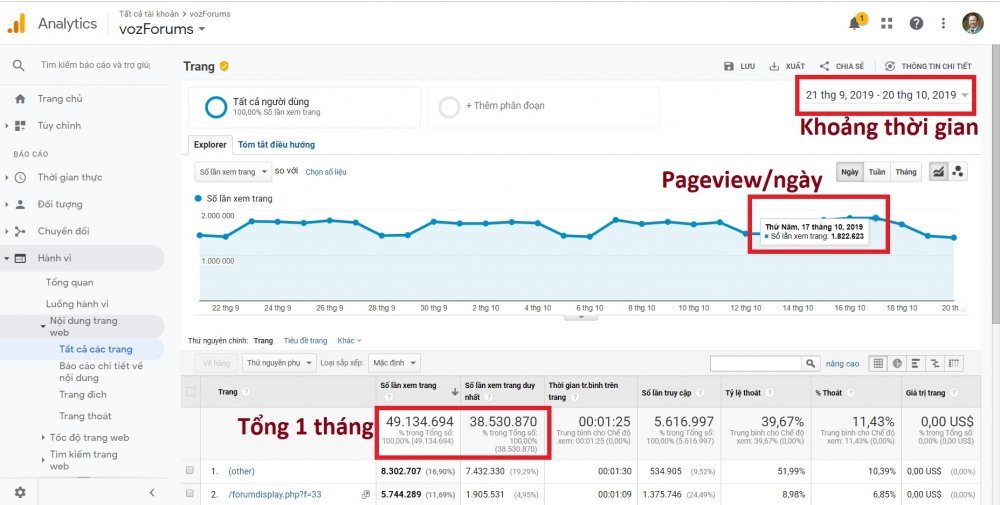Open the (other) page link
The height and width of the screenshot is (505, 1000).
[x=241, y=471]
